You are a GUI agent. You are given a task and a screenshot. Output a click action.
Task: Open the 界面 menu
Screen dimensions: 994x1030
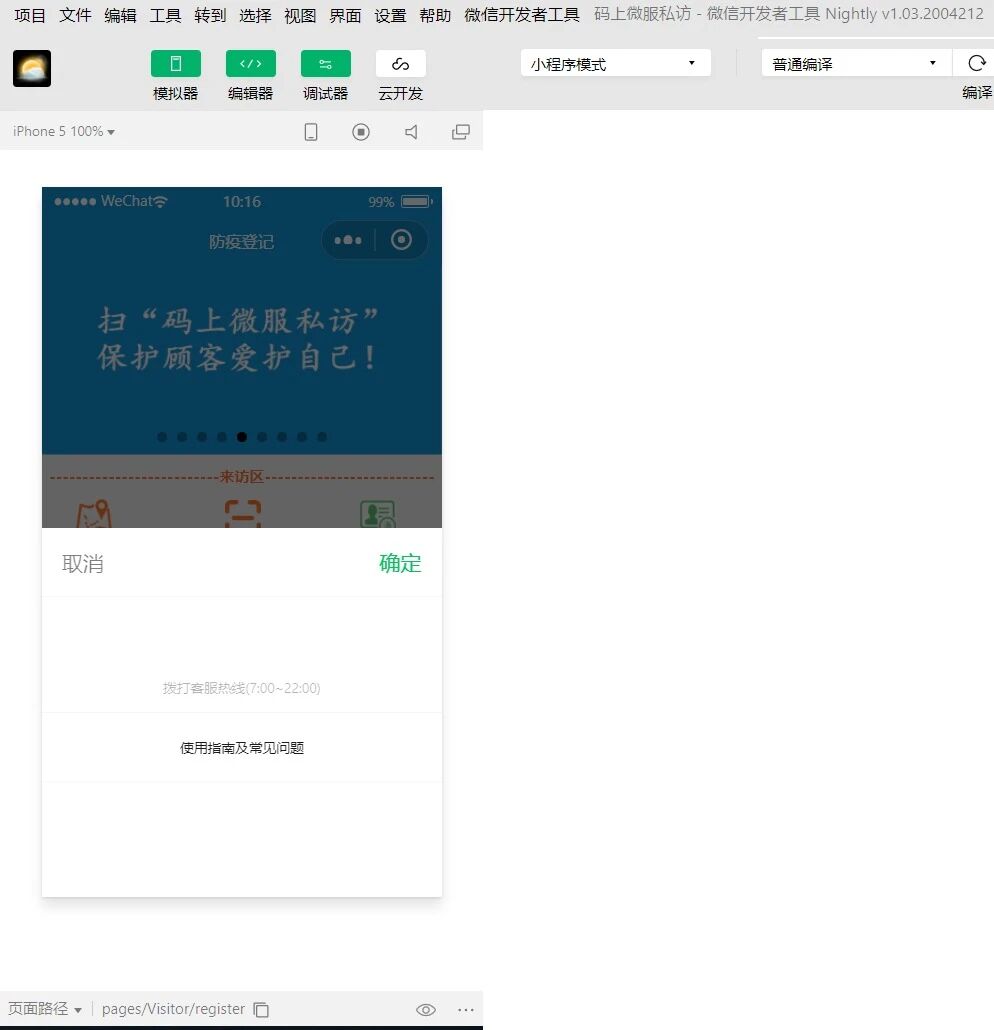point(345,15)
